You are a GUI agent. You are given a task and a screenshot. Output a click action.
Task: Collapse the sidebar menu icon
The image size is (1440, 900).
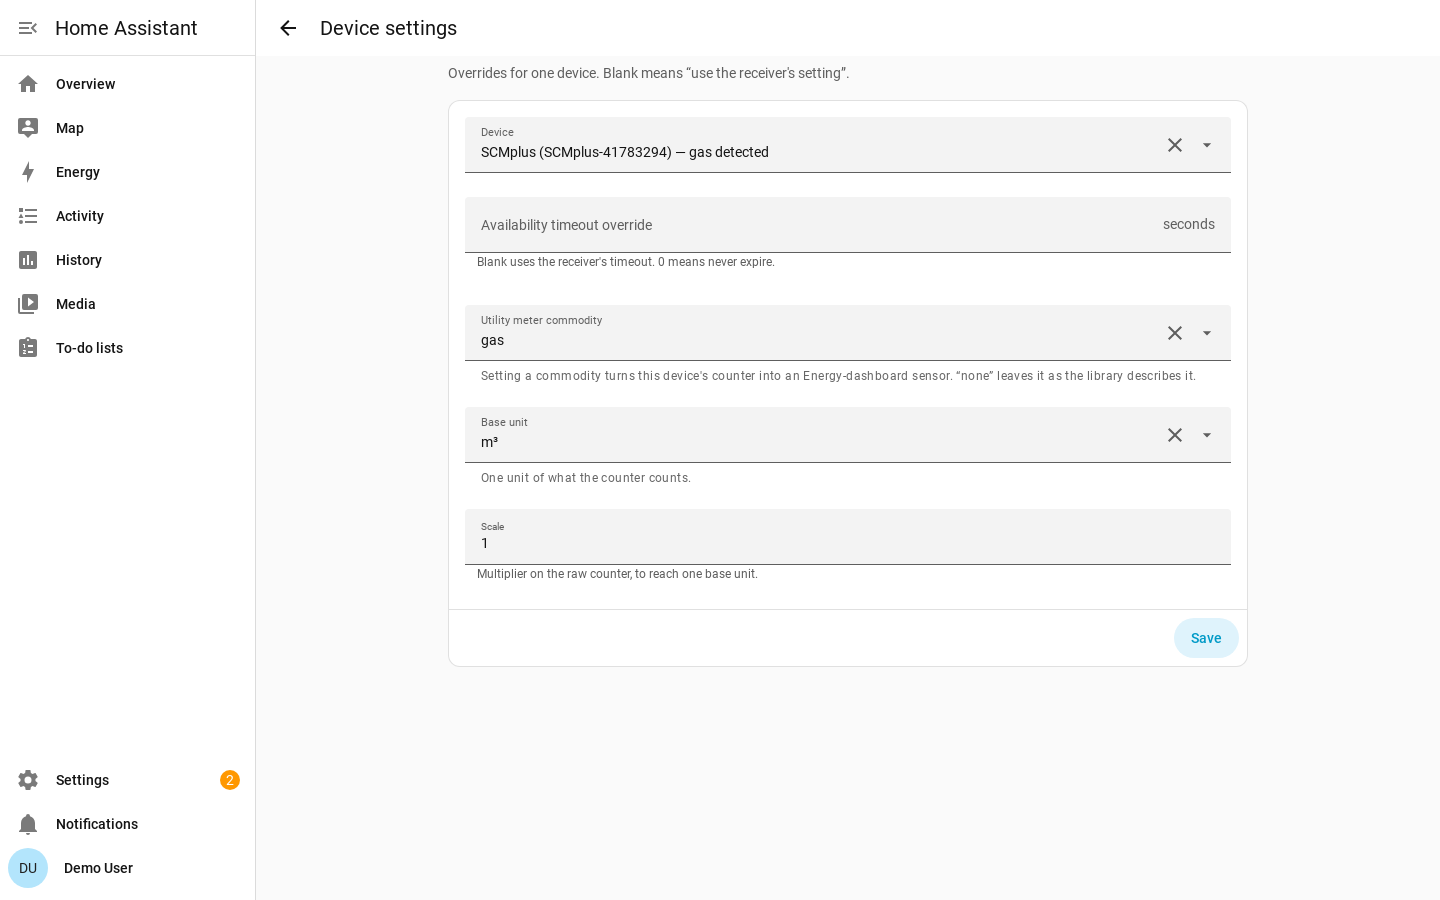click(x=28, y=28)
